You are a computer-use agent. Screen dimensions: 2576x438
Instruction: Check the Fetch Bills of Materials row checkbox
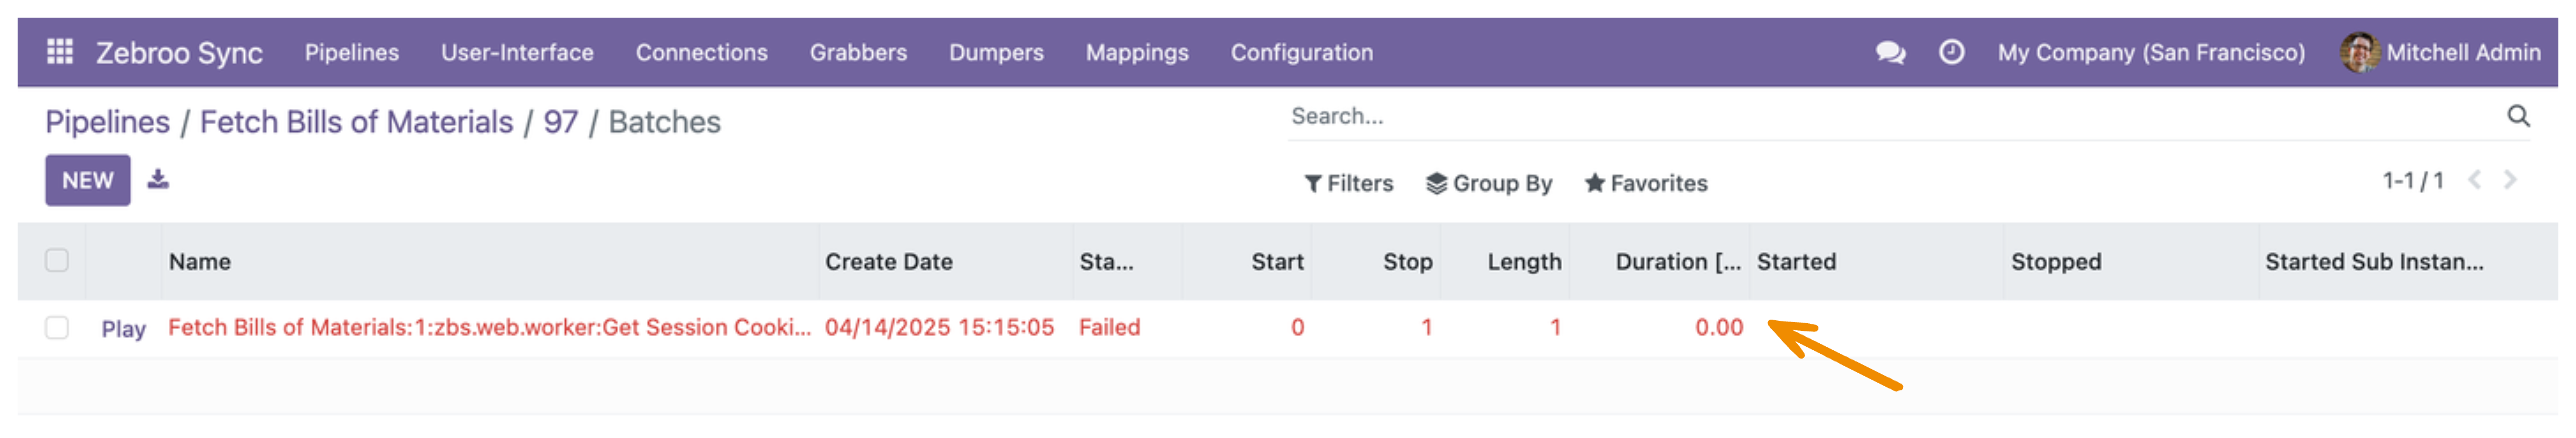coord(57,328)
